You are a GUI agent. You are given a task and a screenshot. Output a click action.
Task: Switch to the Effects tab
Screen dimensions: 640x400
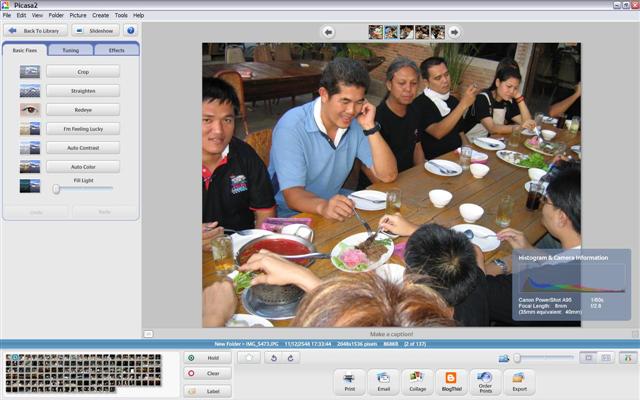116,50
